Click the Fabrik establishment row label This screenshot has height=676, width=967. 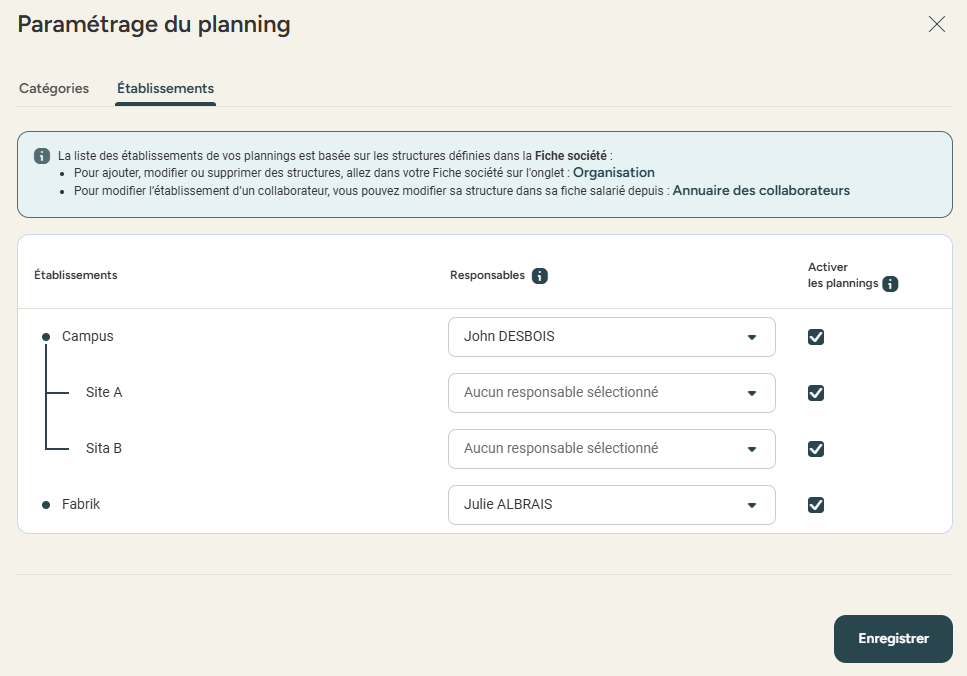81,504
